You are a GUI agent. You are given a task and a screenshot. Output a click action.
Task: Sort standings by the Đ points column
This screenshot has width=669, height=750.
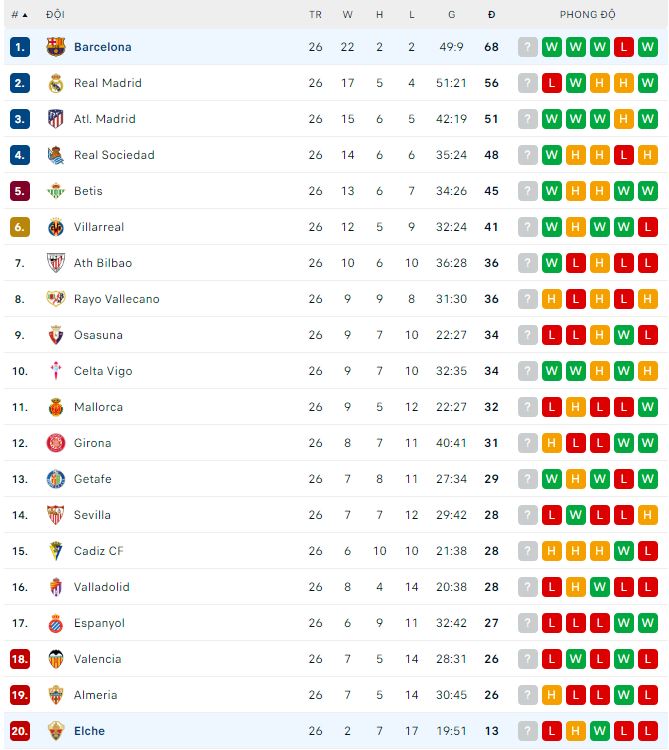[491, 15]
